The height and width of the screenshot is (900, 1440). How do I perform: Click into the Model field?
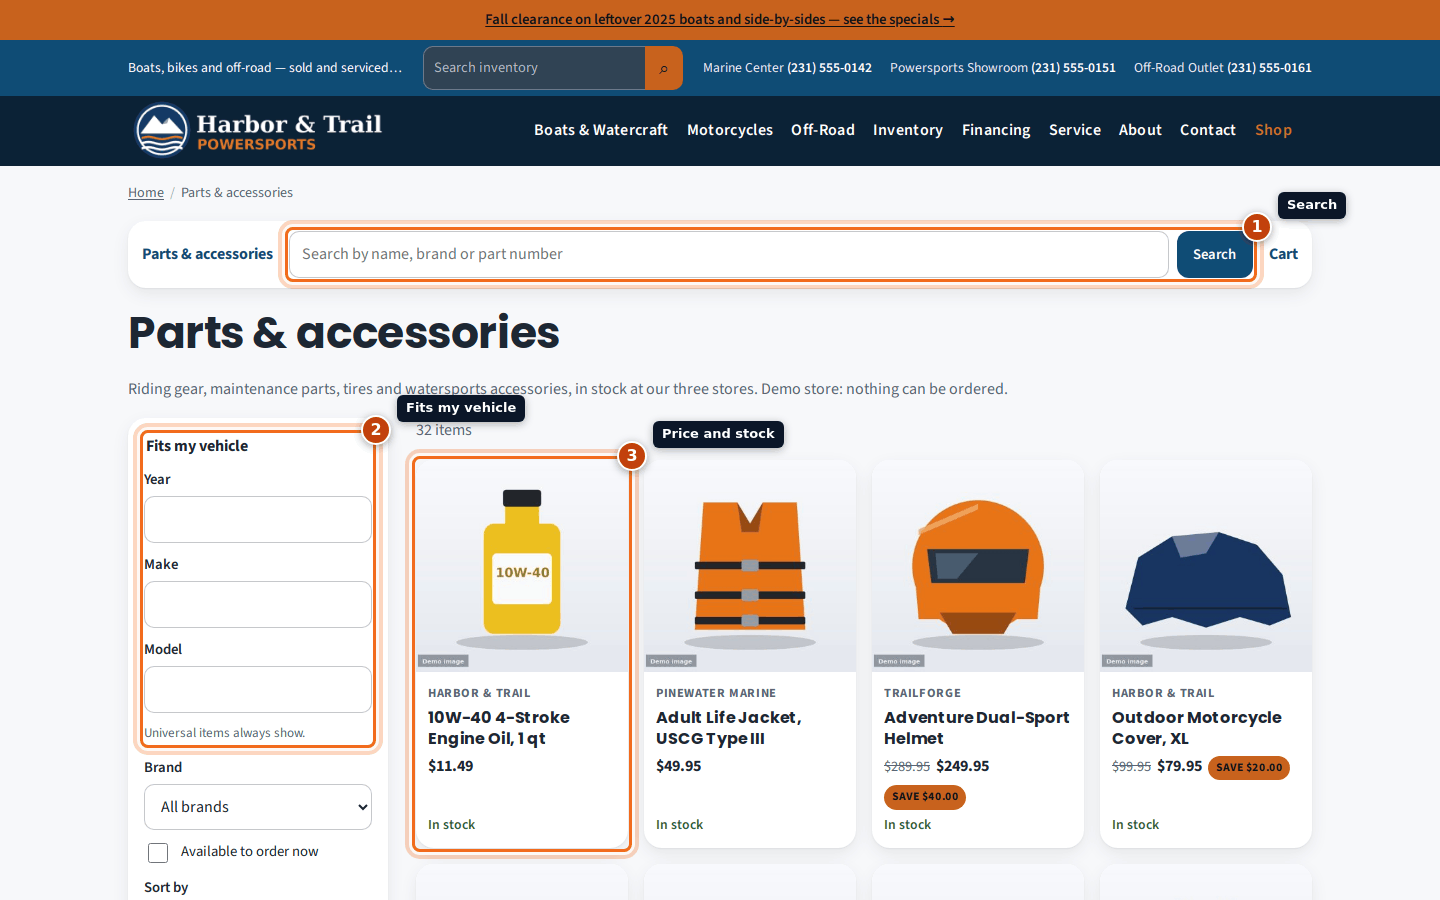258,689
